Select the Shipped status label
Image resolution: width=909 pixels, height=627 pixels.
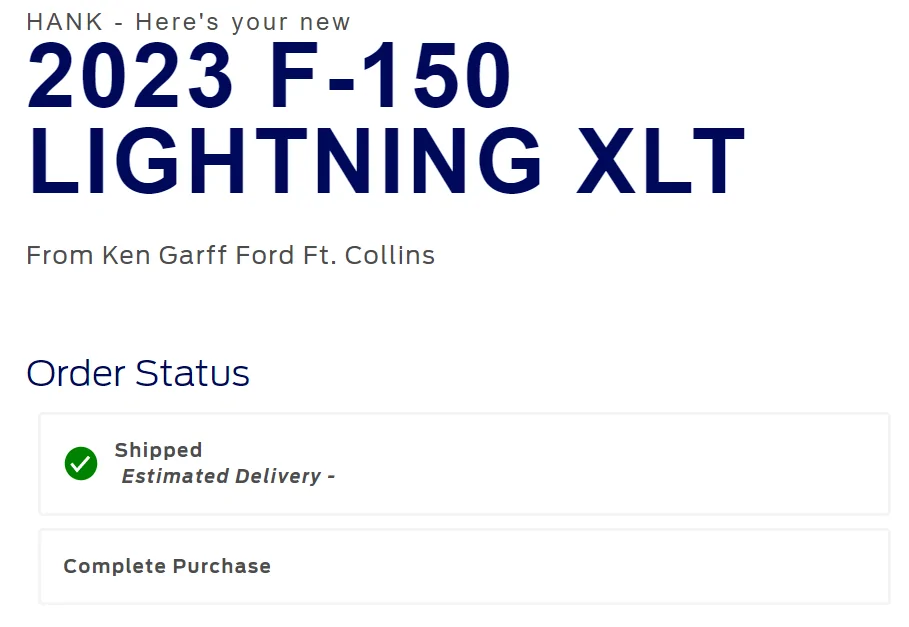click(158, 450)
